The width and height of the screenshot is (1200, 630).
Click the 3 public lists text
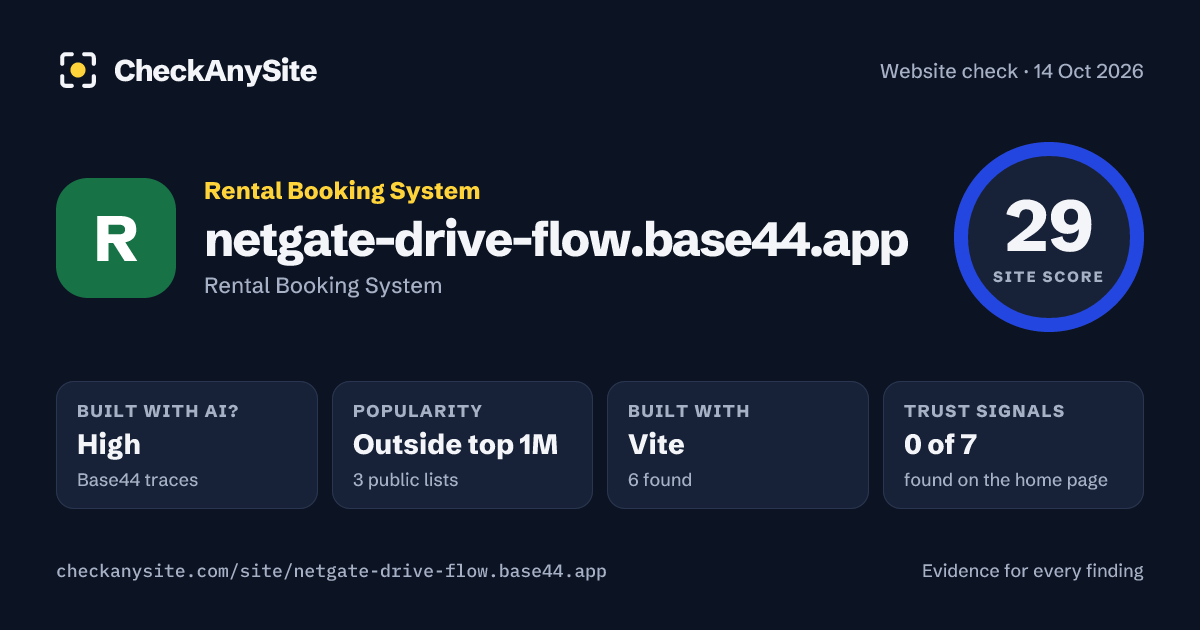click(405, 480)
